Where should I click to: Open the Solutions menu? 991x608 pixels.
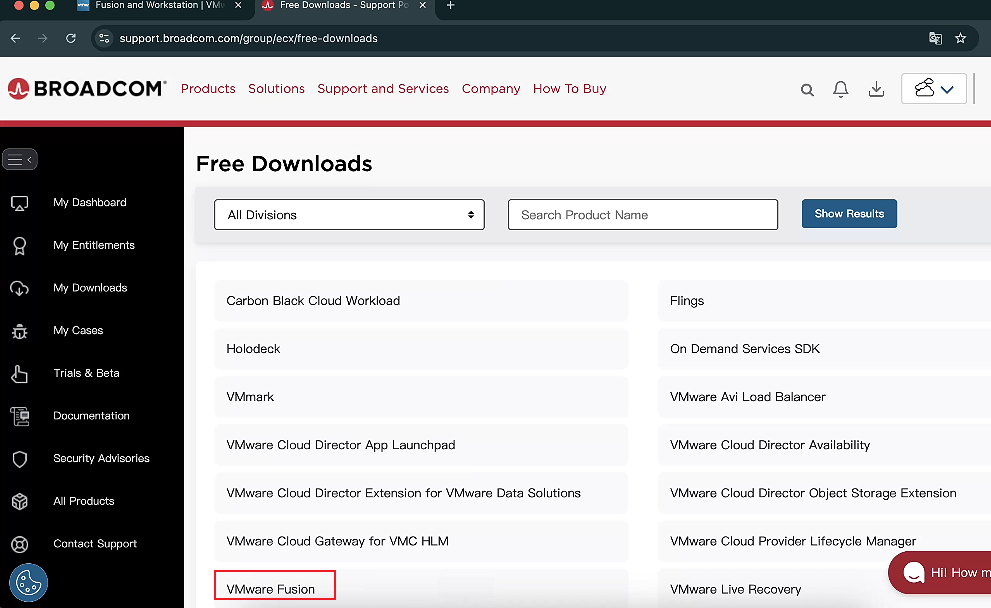pyautogui.click(x=276, y=88)
